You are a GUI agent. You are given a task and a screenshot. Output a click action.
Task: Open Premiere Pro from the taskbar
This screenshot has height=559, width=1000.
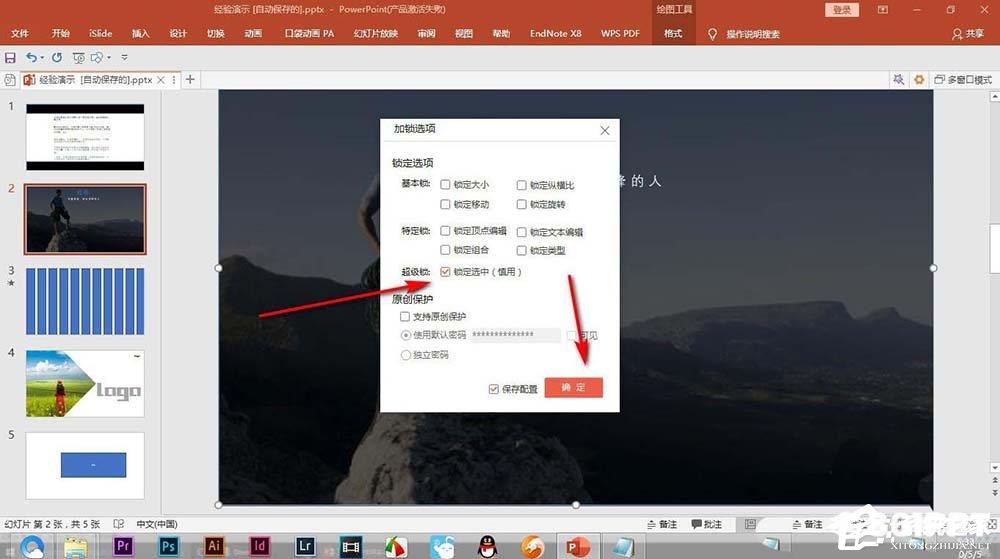tap(123, 546)
